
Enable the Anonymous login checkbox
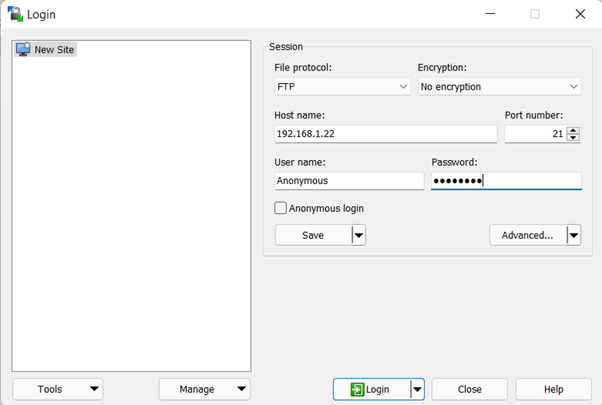(x=281, y=208)
